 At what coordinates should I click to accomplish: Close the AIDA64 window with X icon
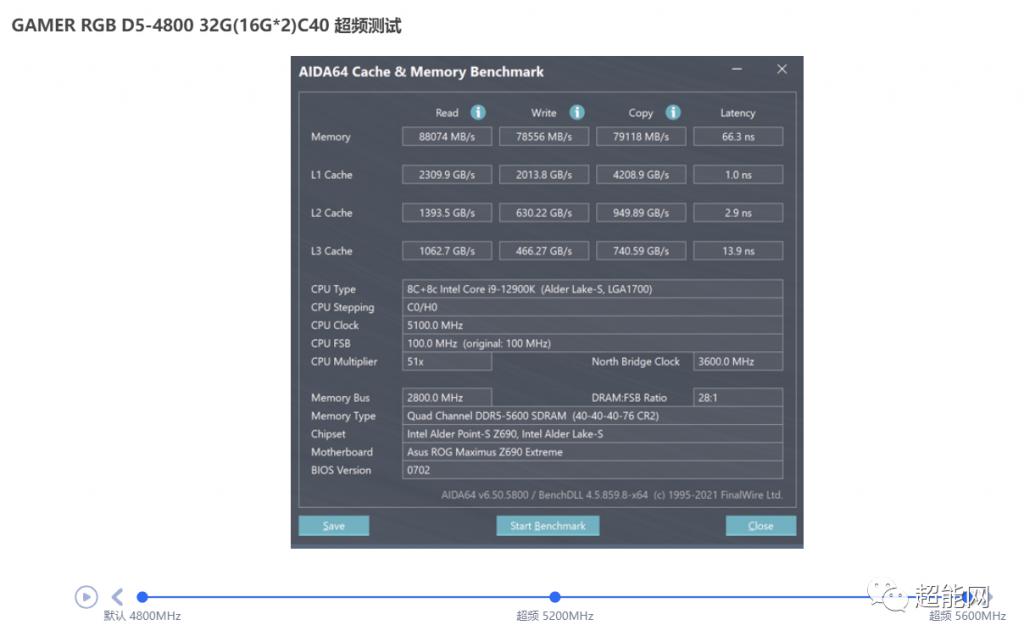782,70
